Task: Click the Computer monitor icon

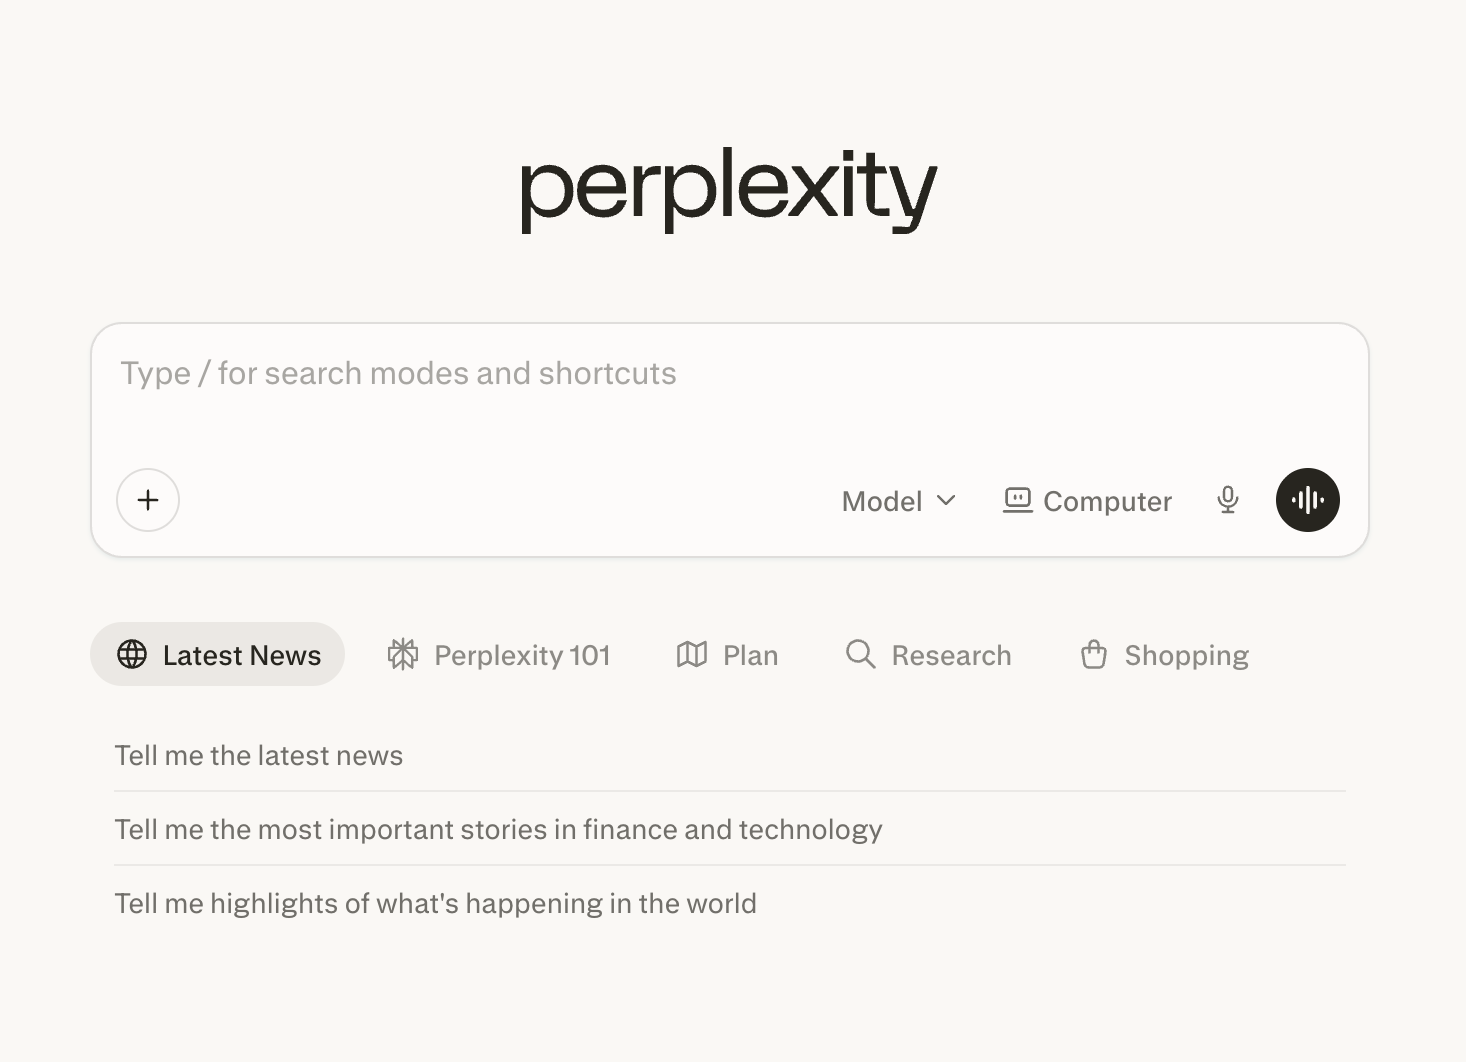Action: pyautogui.click(x=1017, y=500)
